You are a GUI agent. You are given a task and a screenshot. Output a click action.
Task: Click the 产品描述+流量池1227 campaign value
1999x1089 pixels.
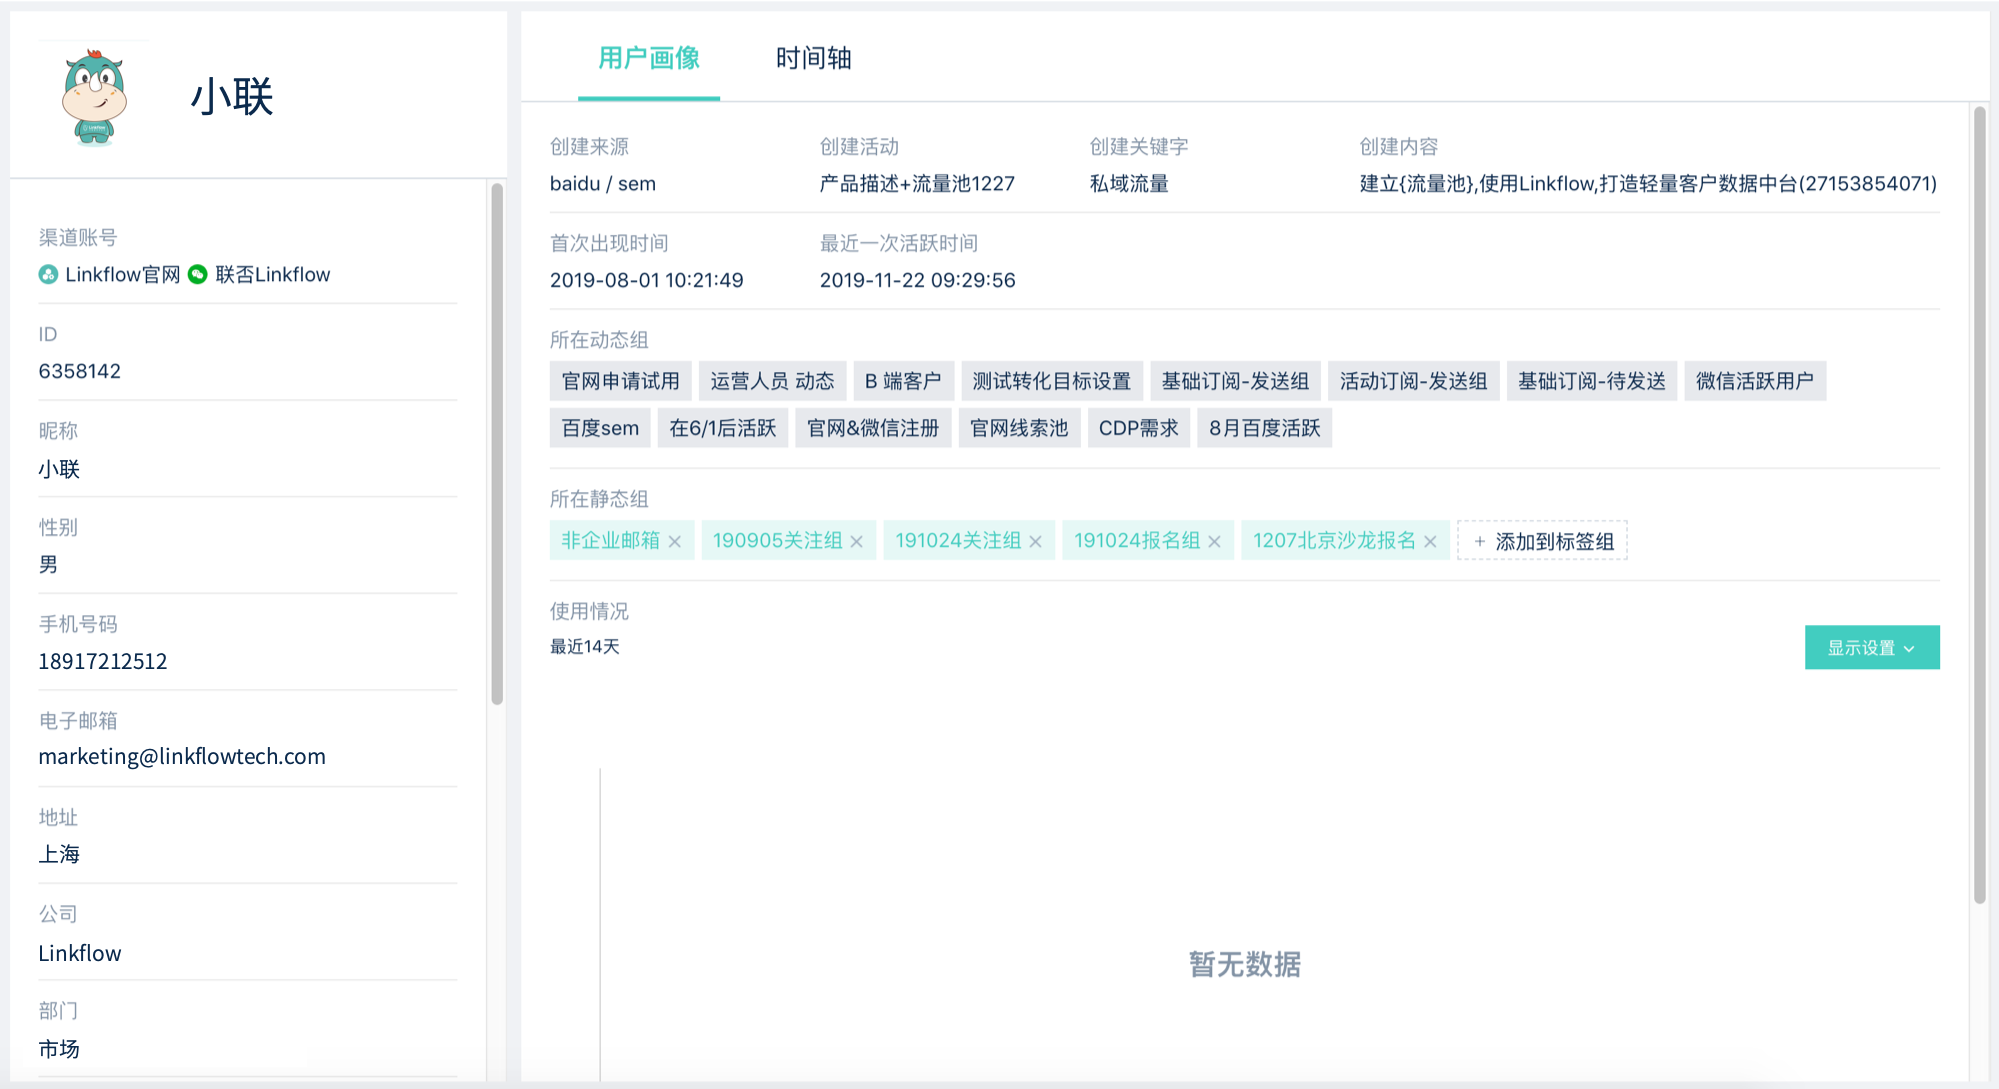click(917, 183)
